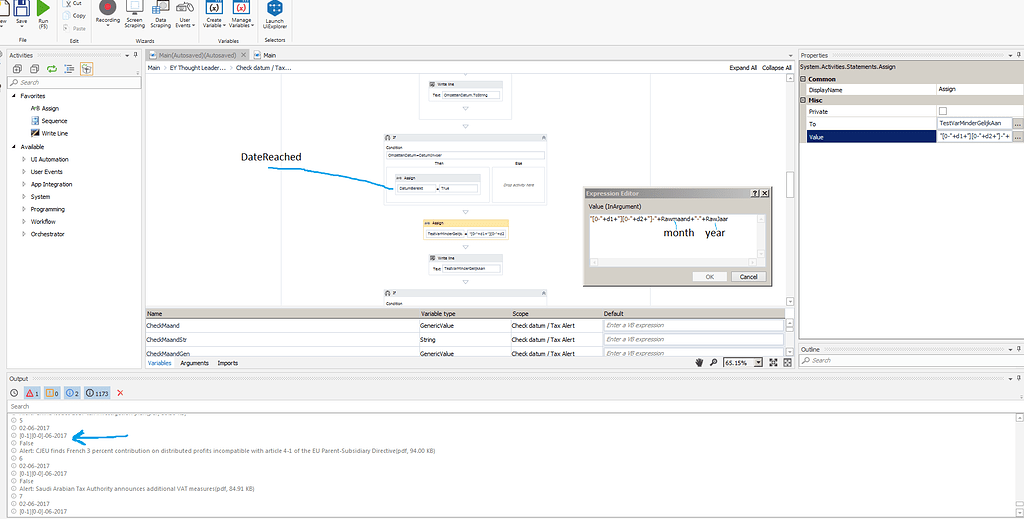The width and height of the screenshot is (1024, 519).
Task: Click Cancel in the Expression Editor
Action: click(x=748, y=277)
